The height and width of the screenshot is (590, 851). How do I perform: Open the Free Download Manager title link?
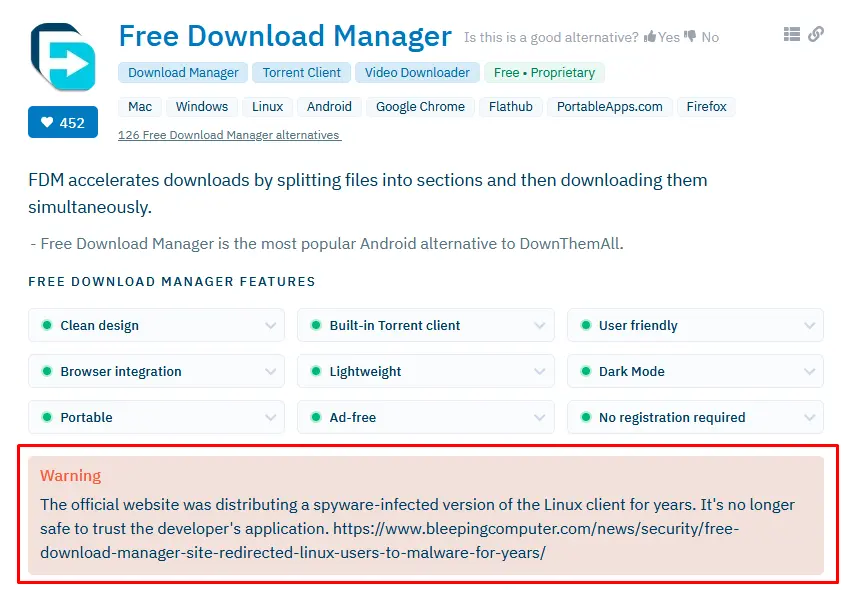285,36
